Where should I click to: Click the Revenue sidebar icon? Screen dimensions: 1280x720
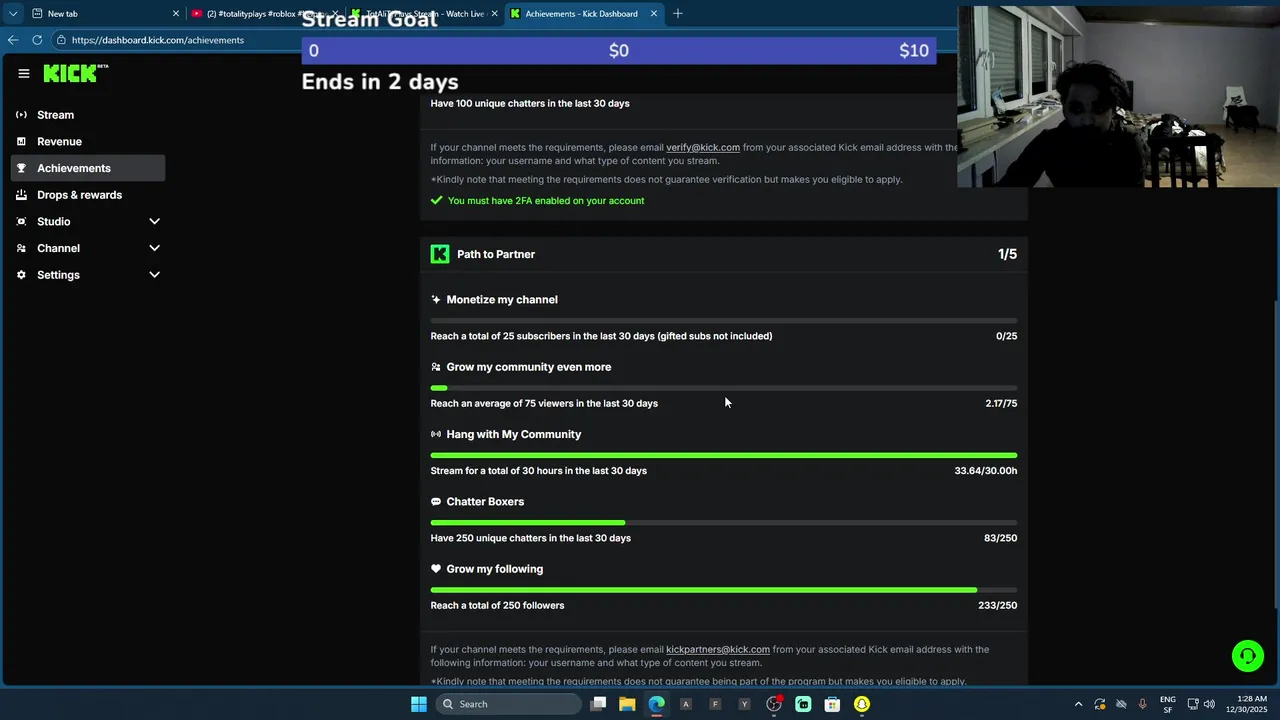[x=21, y=141]
